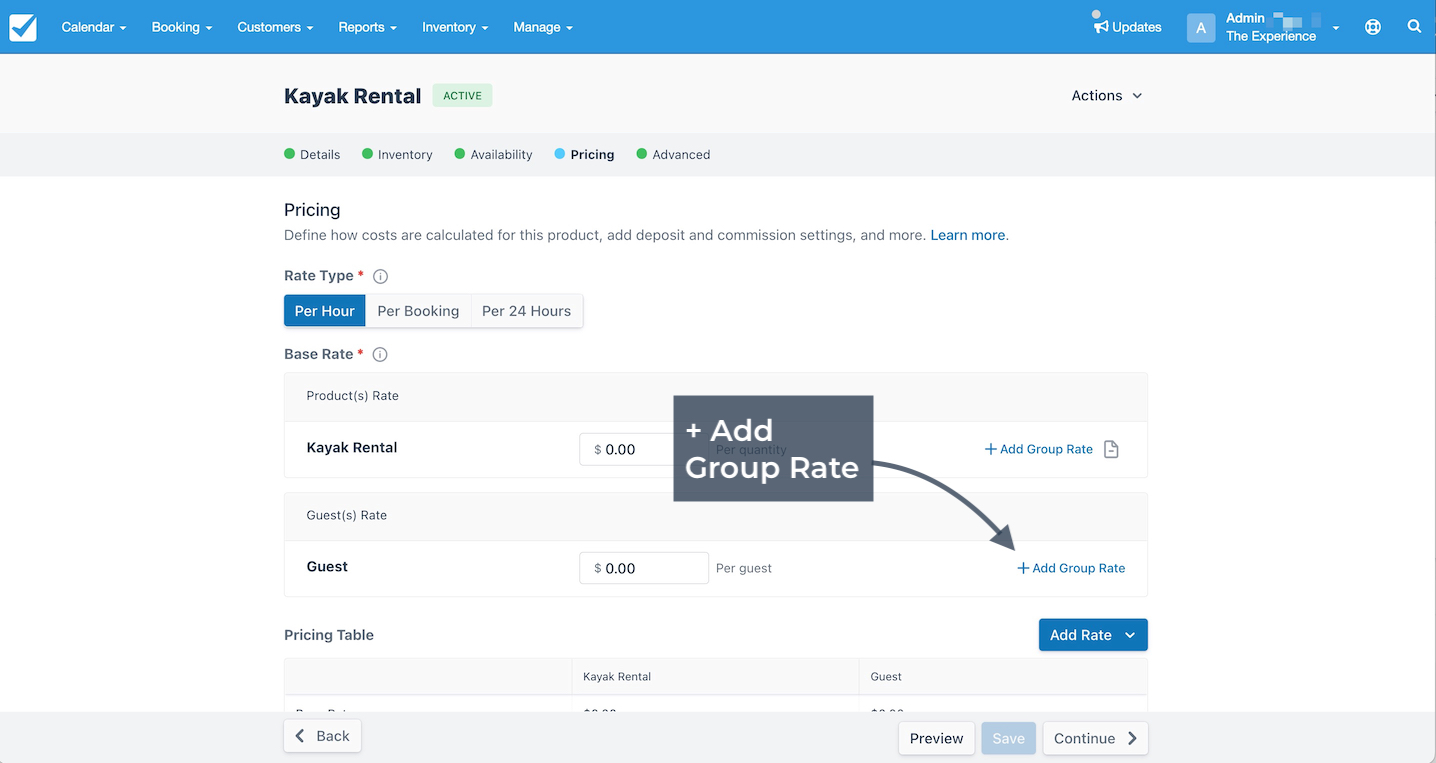Image resolution: width=1436 pixels, height=763 pixels.
Task: Click the Guest column header in Pricing Table
Action: click(886, 677)
